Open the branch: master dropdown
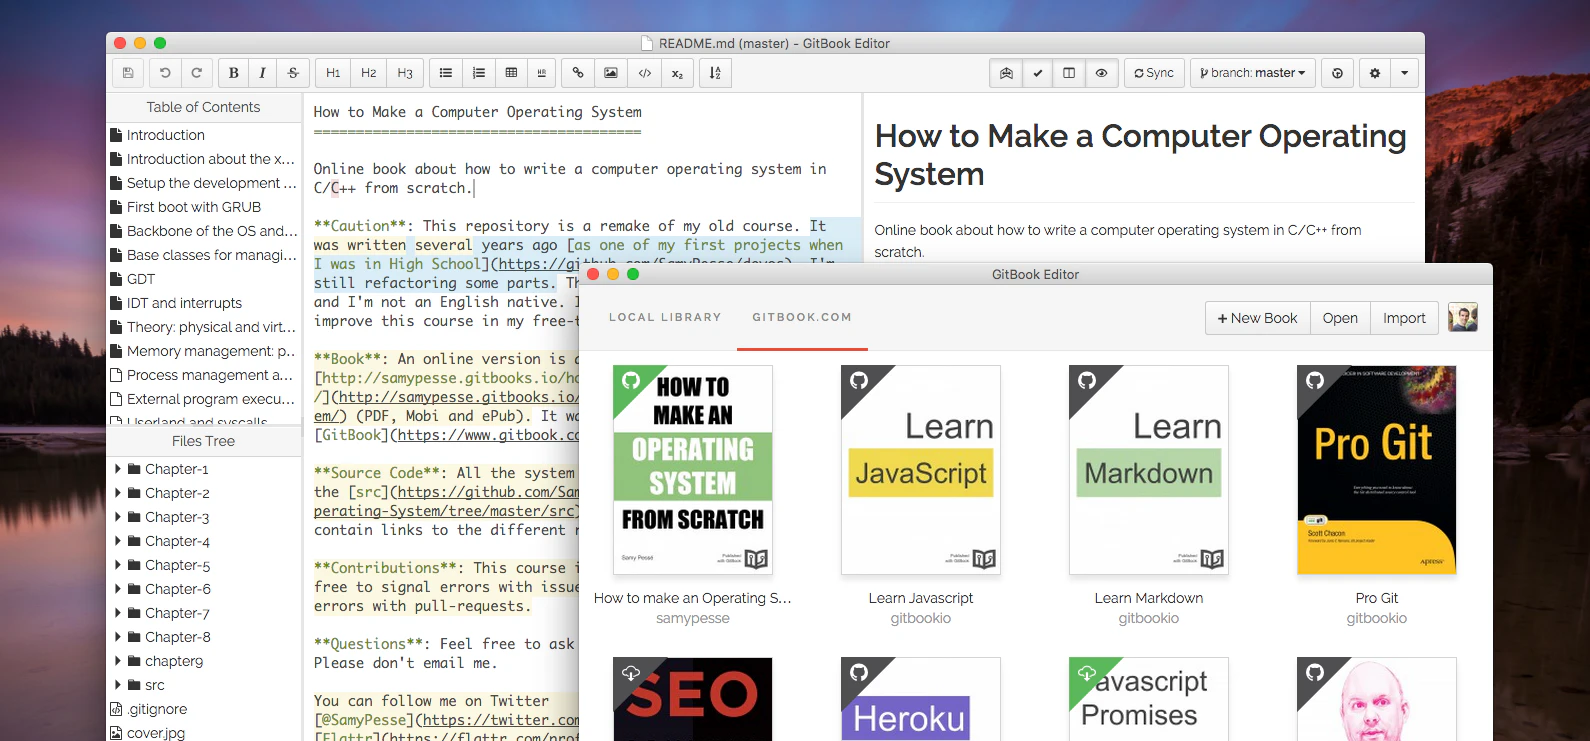 [x=1252, y=73]
